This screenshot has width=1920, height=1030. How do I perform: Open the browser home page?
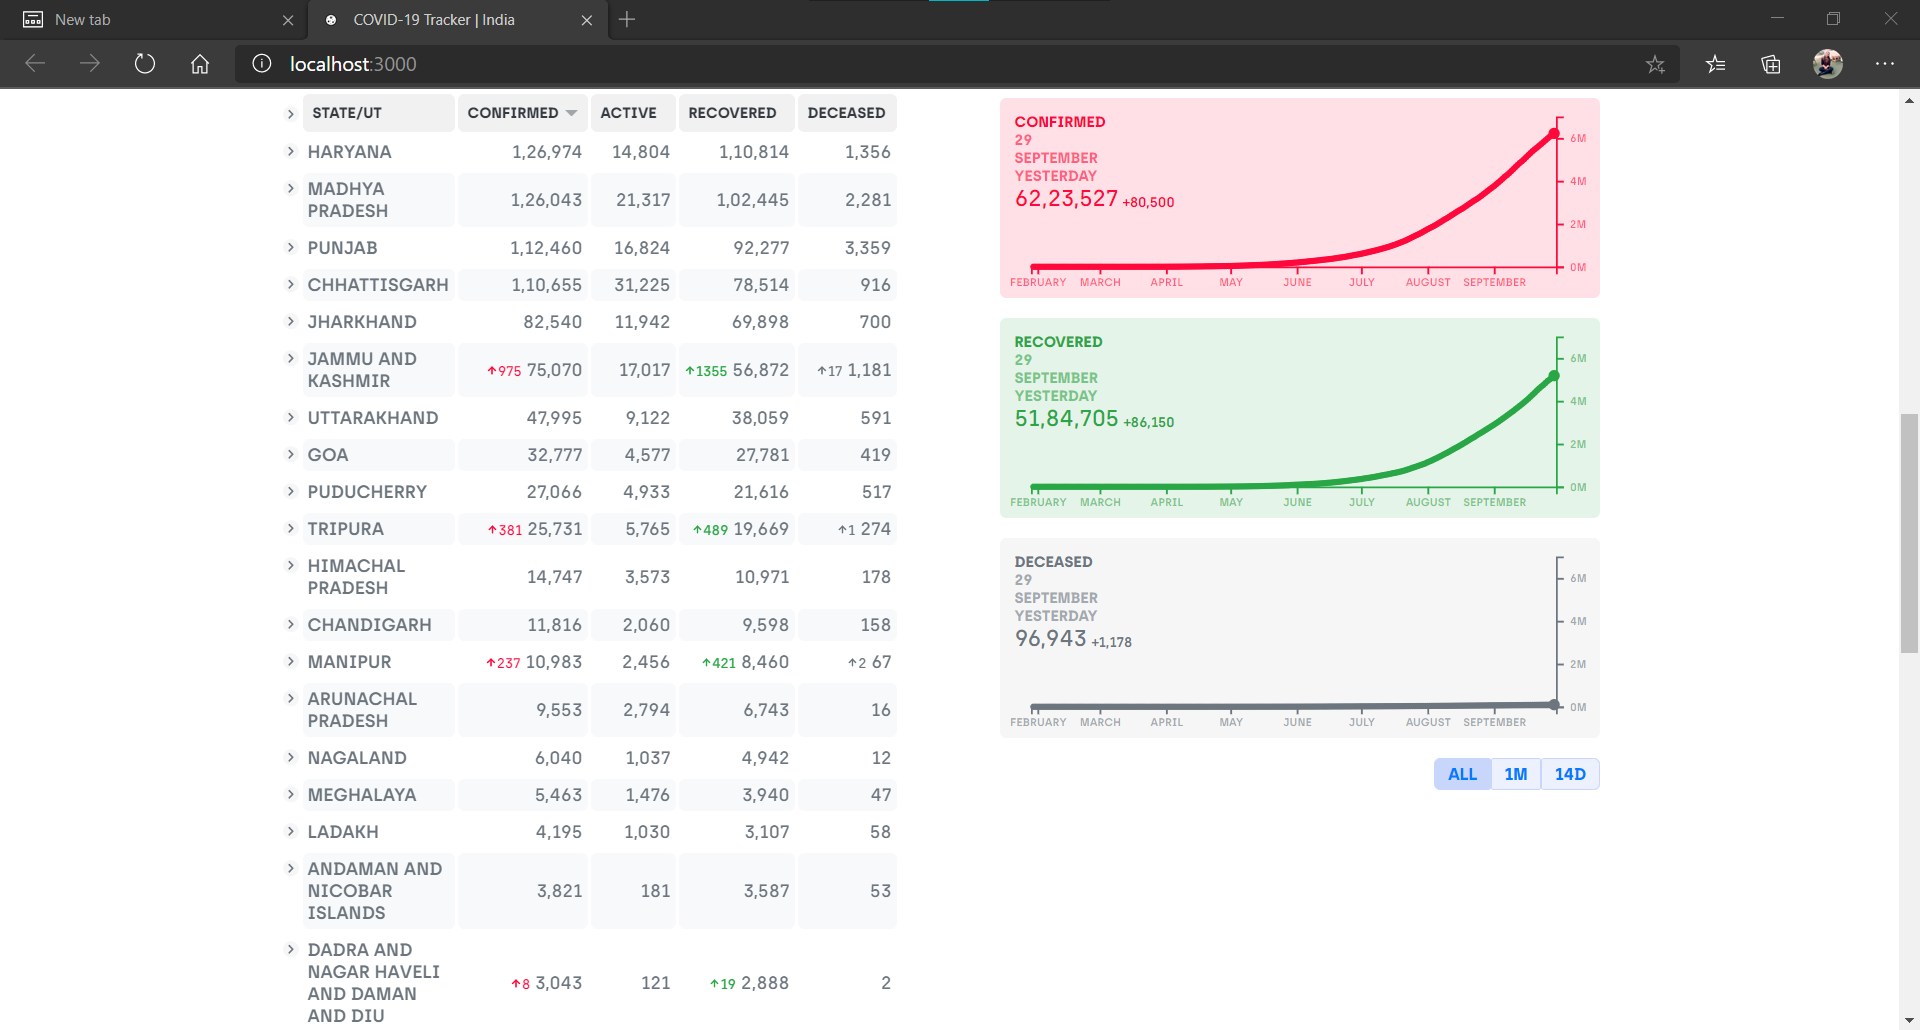(x=200, y=64)
